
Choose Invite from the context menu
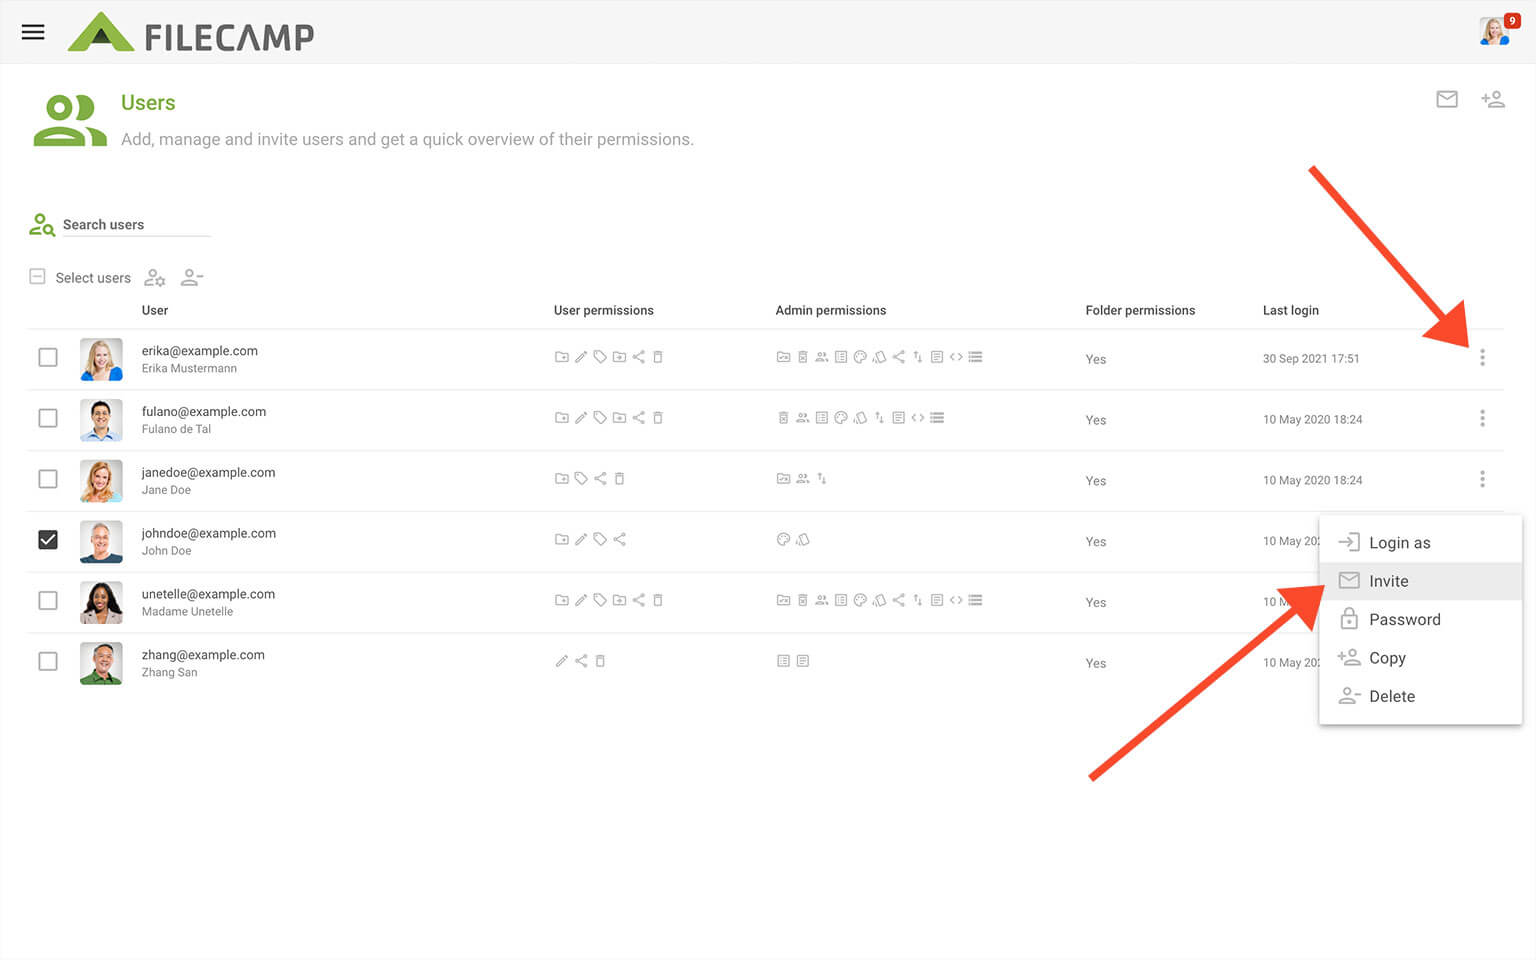pos(1388,581)
